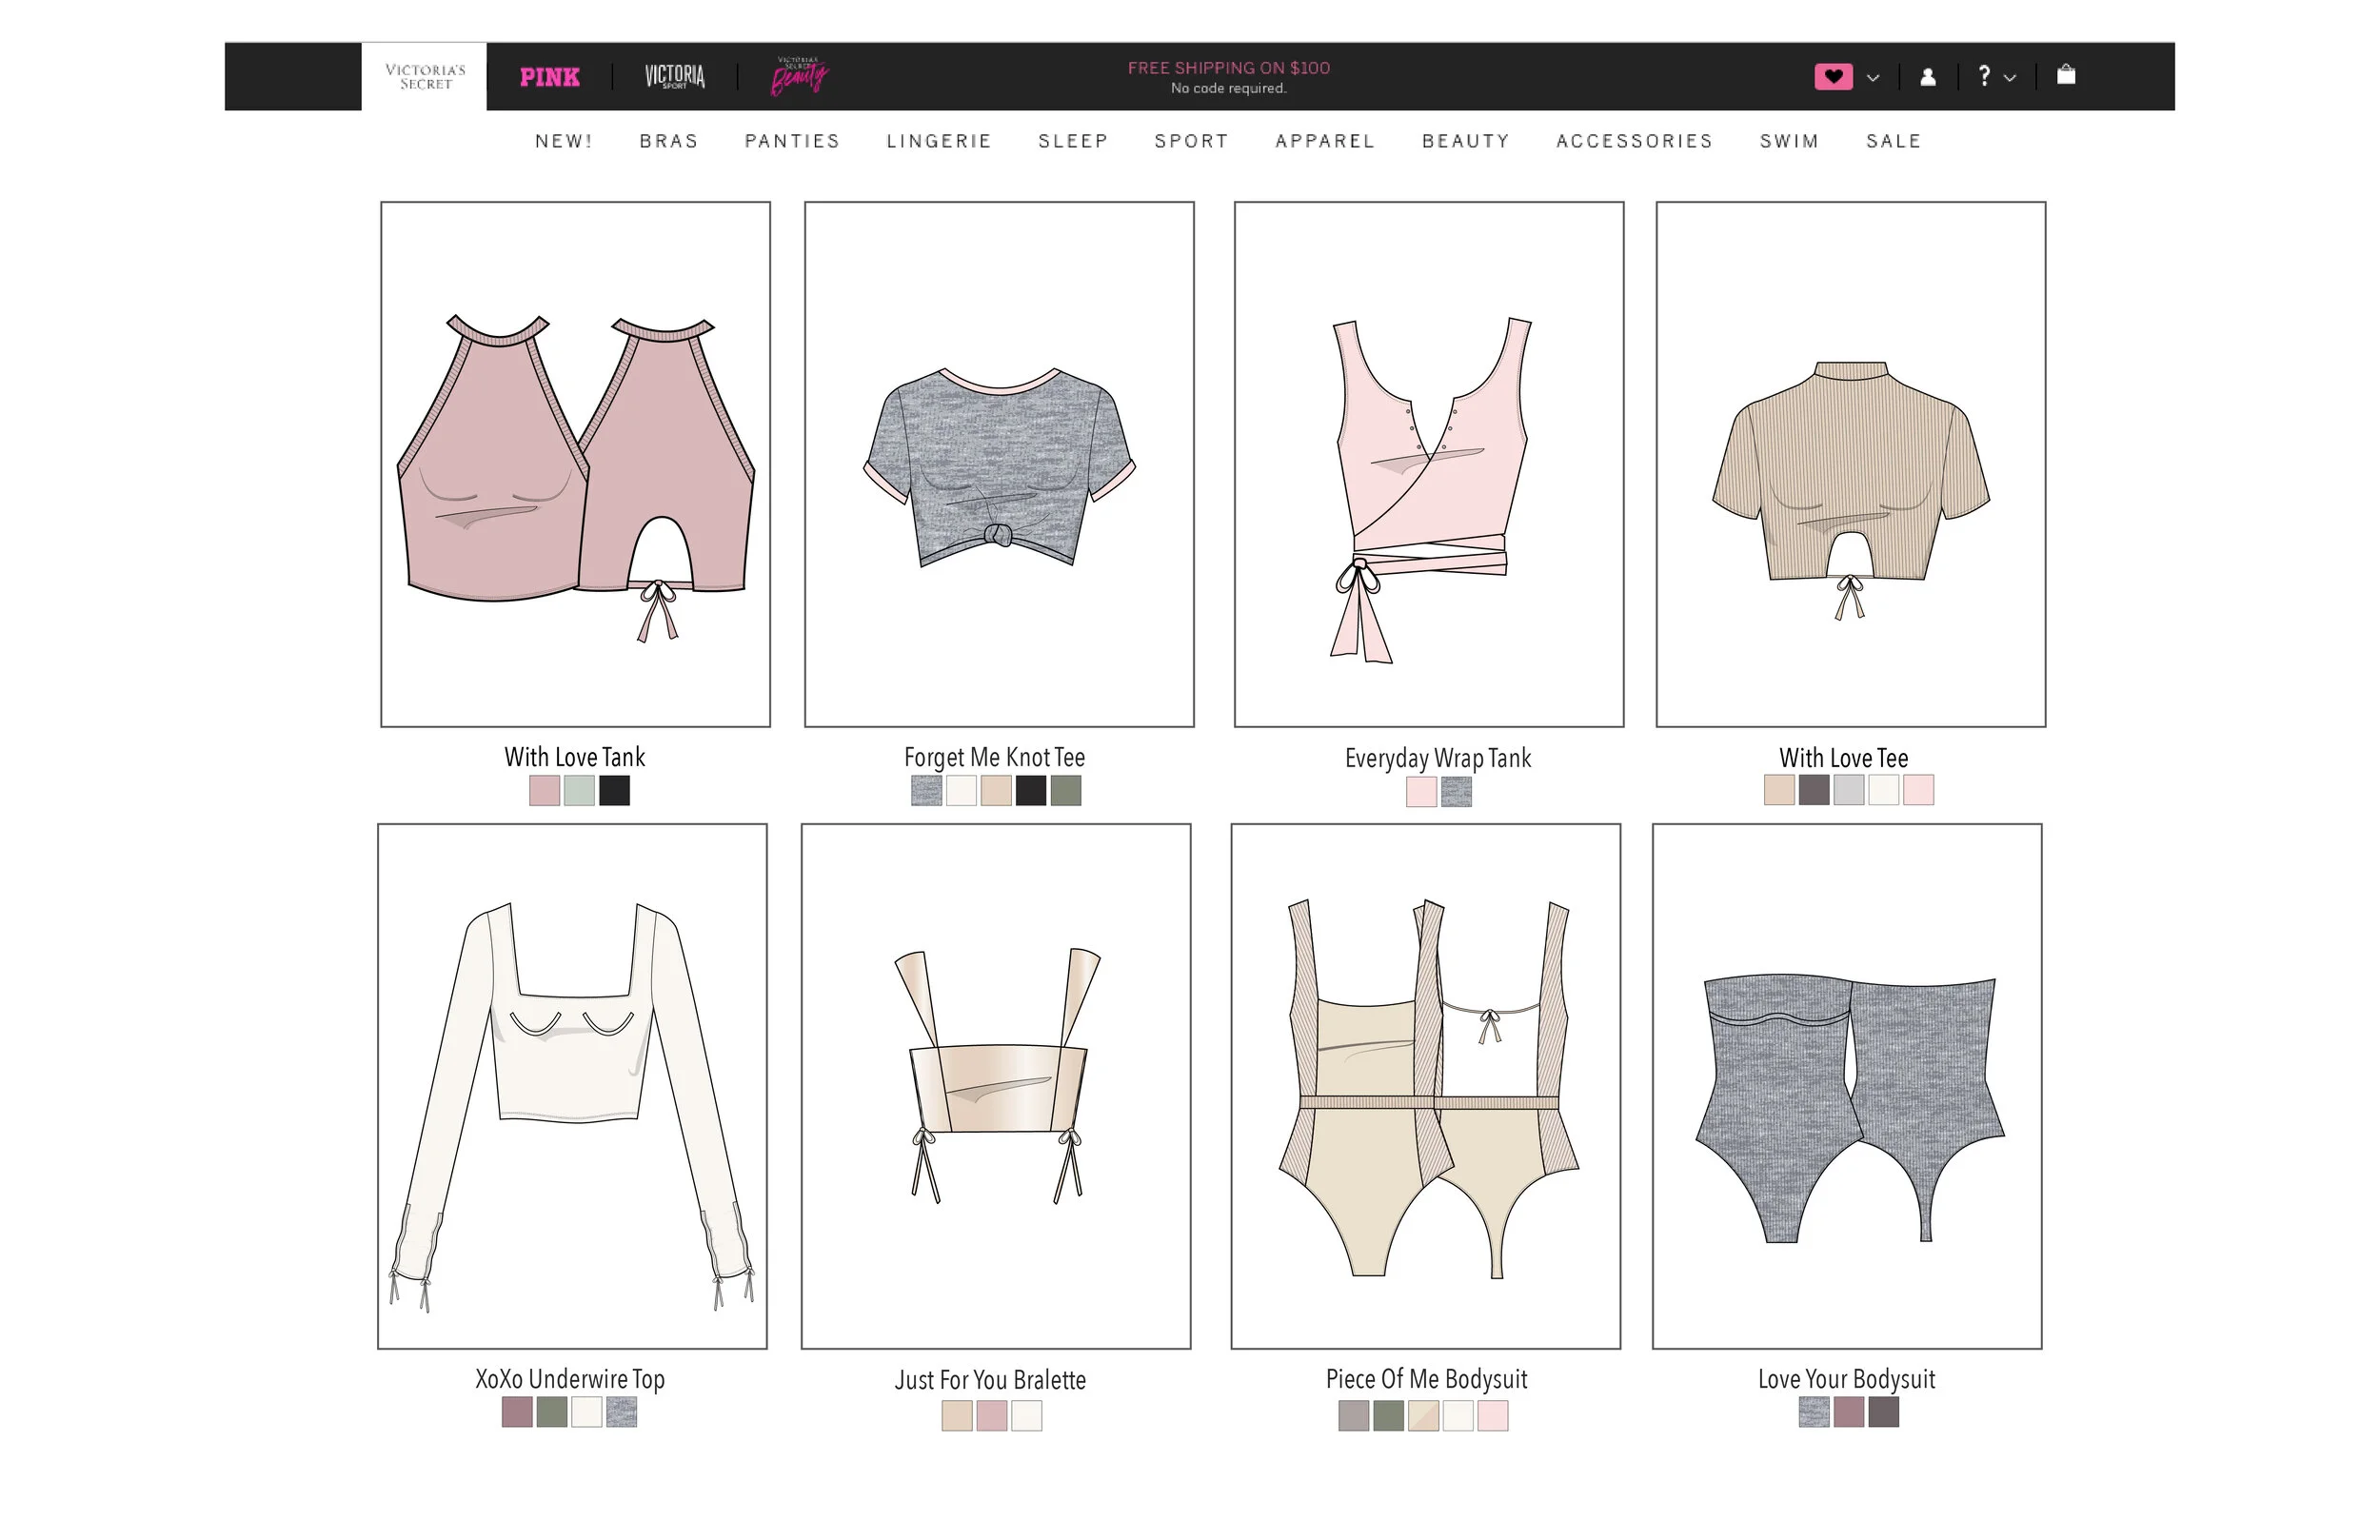Open the account profile icon

coord(1928,76)
